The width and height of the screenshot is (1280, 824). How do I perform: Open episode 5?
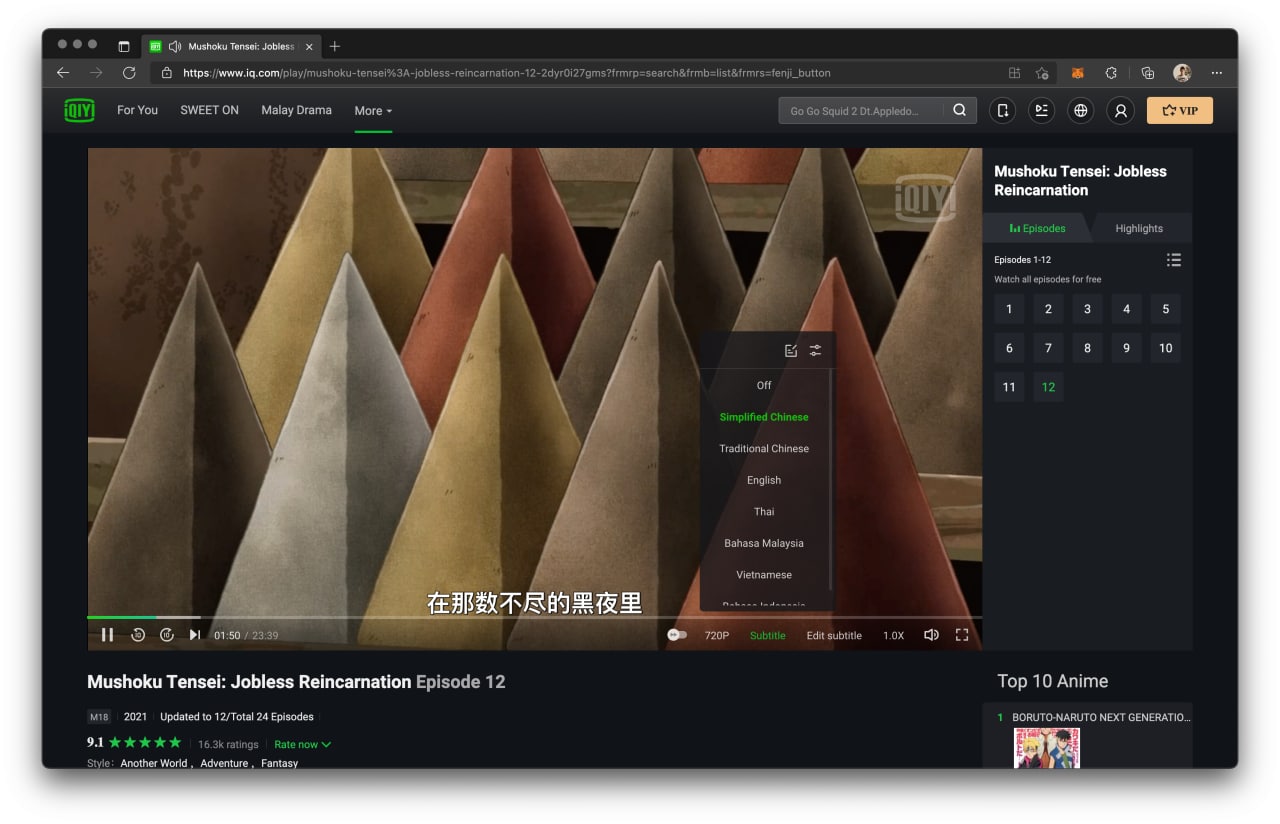coord(1165,309)
